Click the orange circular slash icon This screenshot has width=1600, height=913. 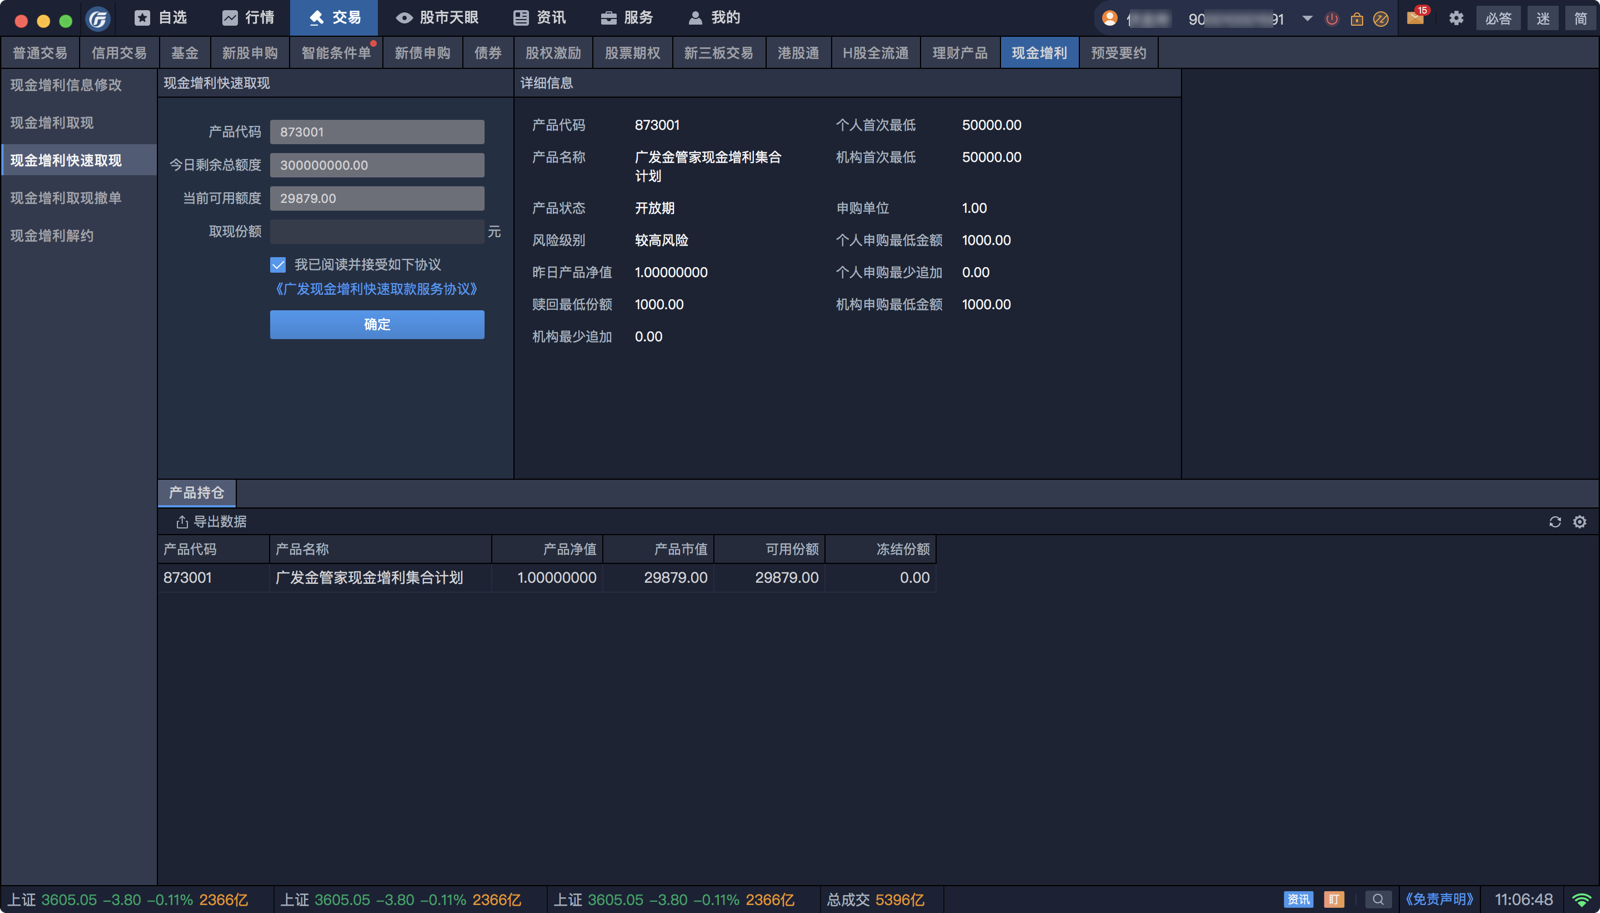pos(1381,19)
